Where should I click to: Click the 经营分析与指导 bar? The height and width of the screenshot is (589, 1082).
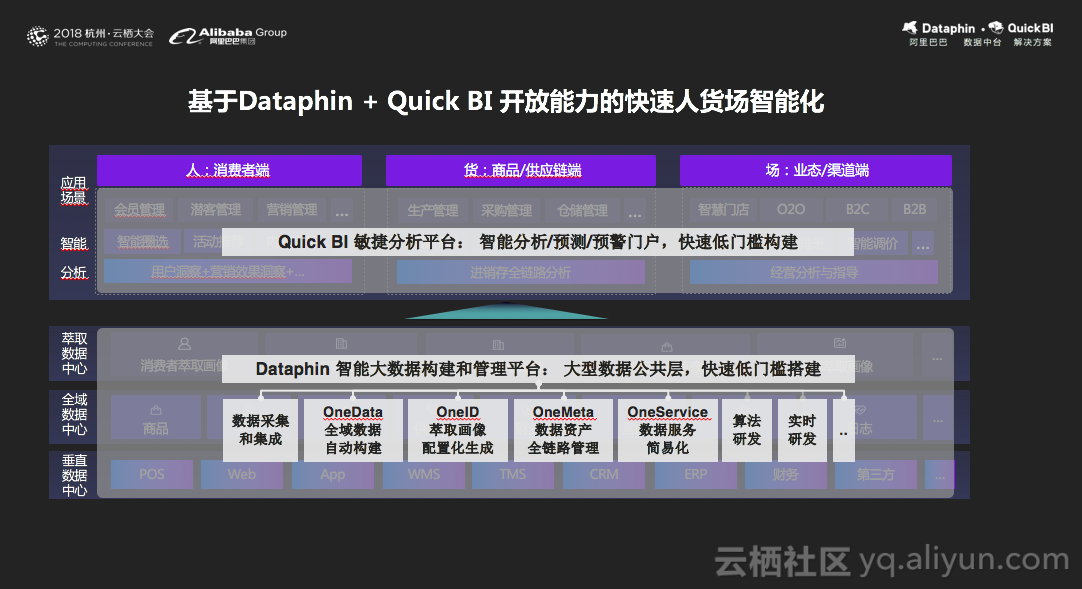tap(814, 272)
